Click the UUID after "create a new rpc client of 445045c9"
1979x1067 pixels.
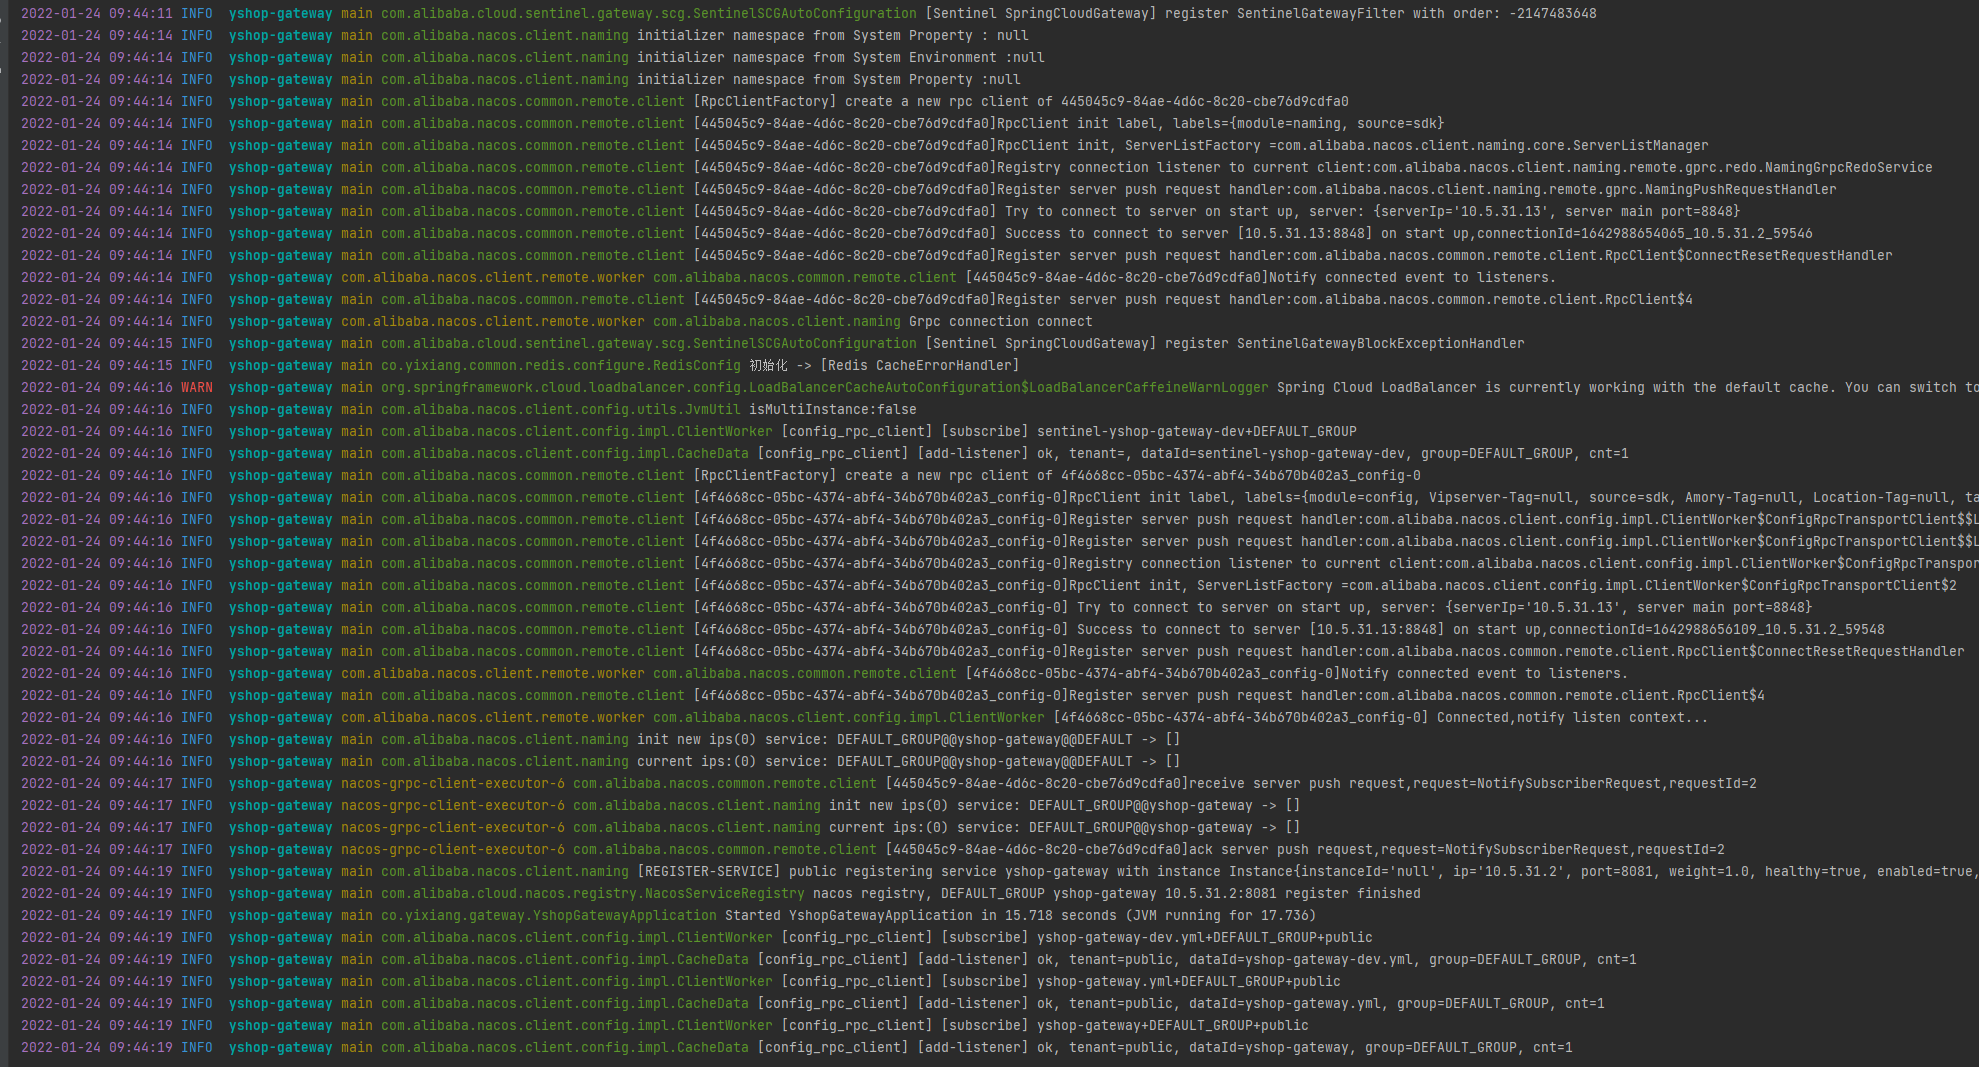click(1205, 101)
